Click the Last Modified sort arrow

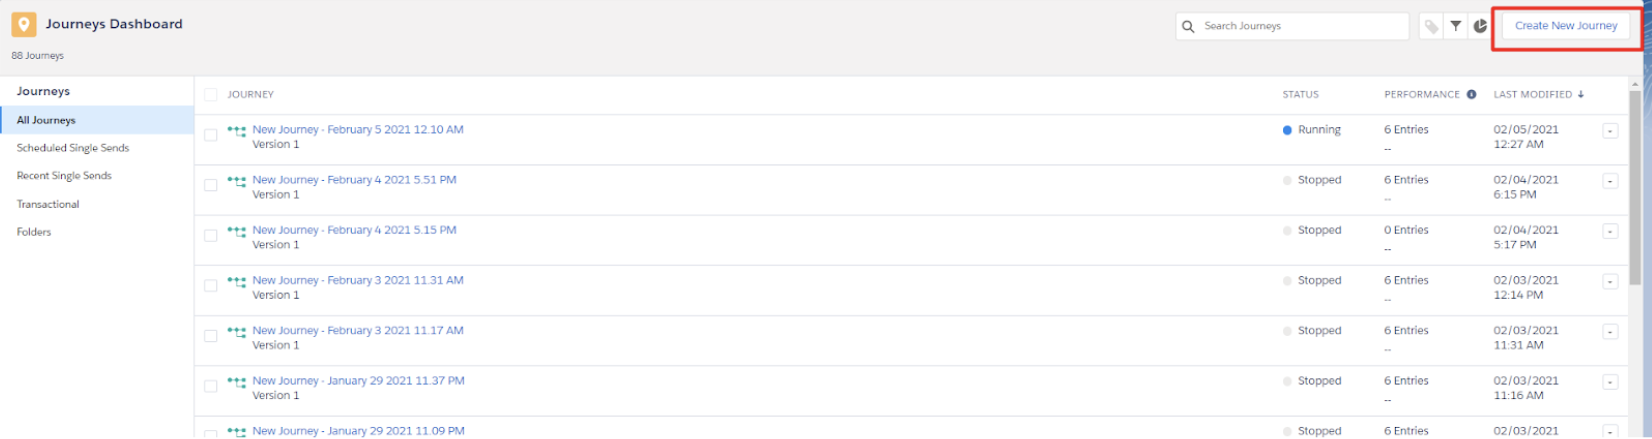1581,95
